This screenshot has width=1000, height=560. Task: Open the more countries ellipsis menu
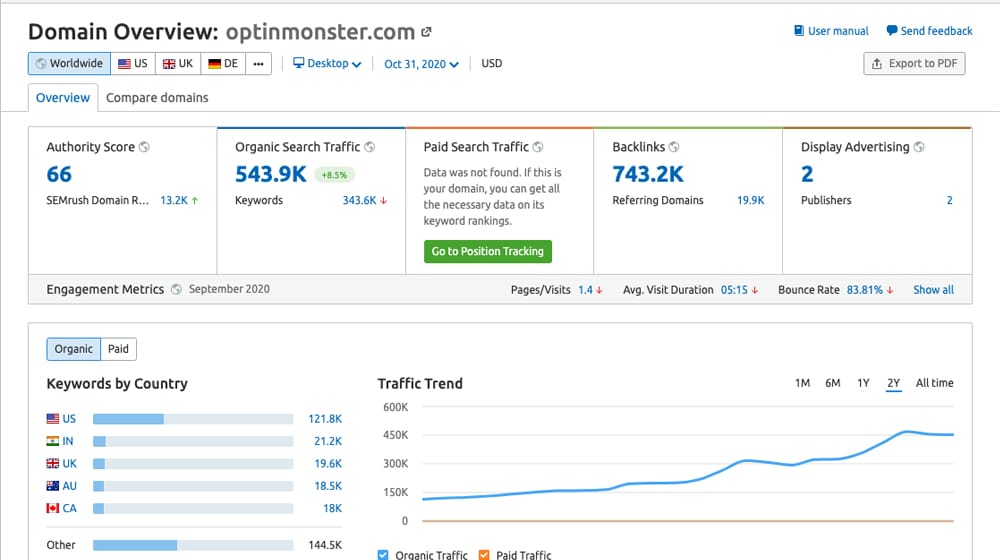pyautogui.click(x=258, y=64)
